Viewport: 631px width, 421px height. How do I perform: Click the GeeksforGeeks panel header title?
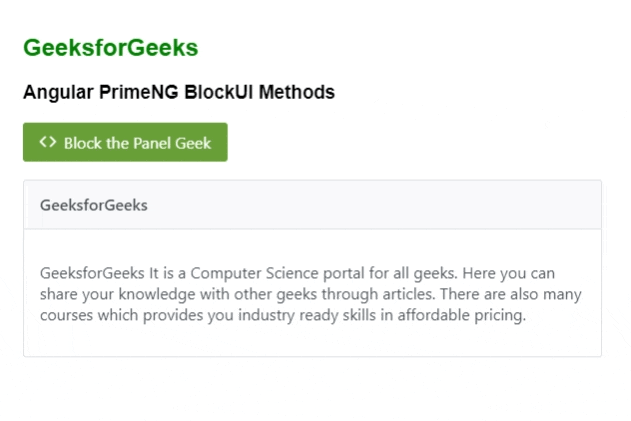point(94,205)
